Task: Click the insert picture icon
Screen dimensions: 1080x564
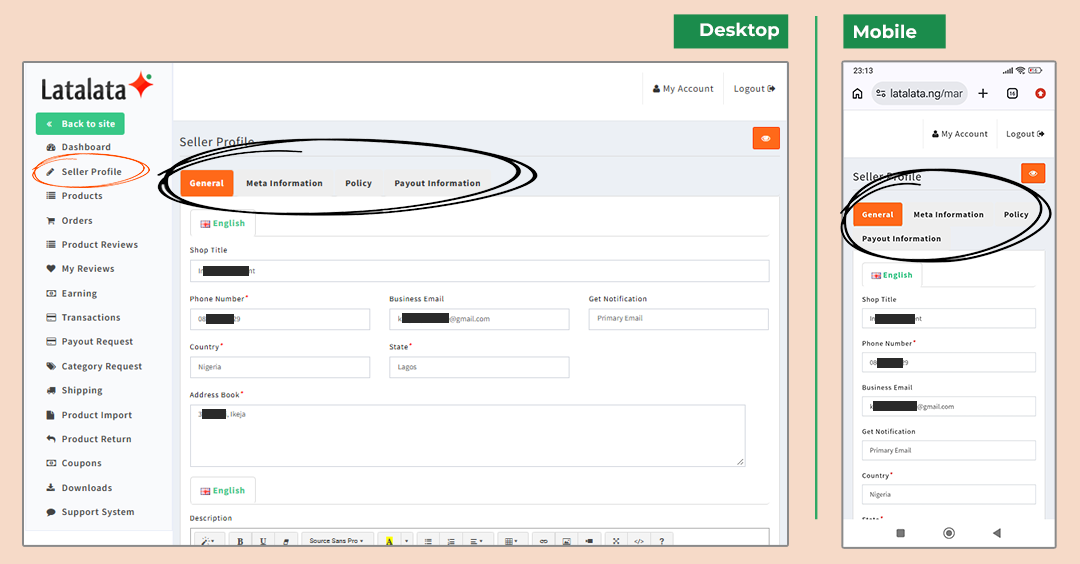Action: click(566, 541)
